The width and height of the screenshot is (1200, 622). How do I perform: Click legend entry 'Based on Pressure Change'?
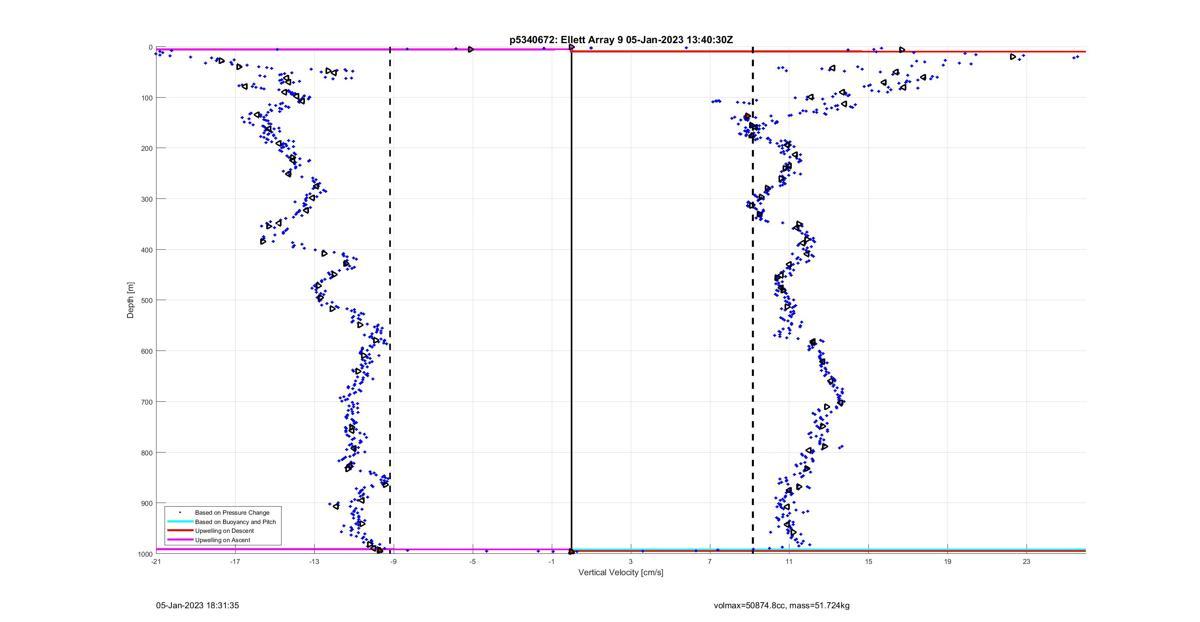232,513
